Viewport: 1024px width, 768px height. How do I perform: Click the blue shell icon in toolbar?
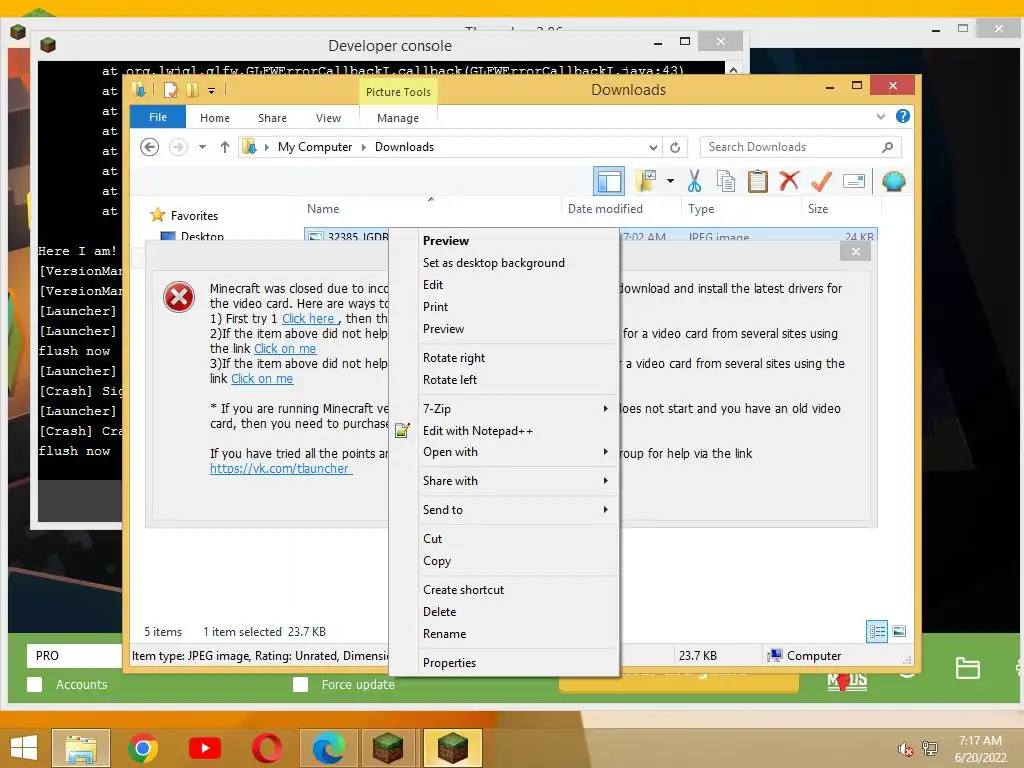[x=893, y=181]
